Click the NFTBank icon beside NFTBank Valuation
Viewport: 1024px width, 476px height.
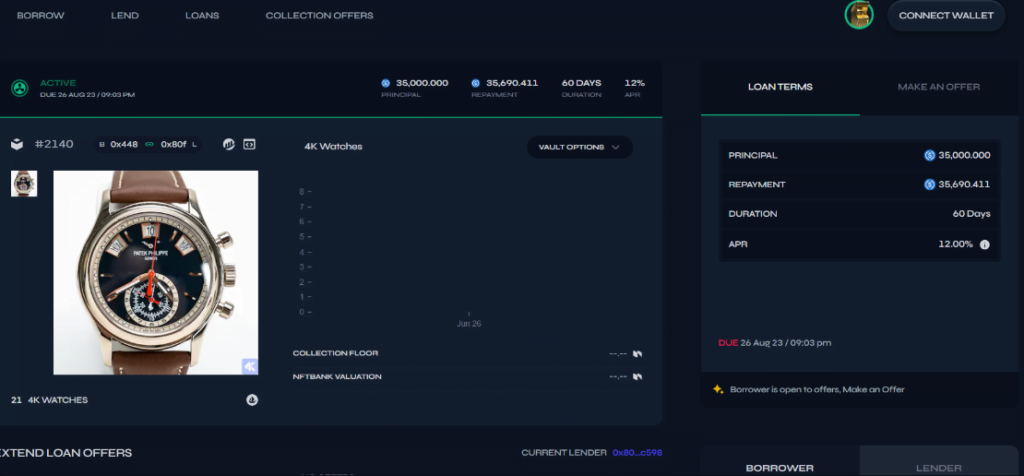(x=637, y=376)
